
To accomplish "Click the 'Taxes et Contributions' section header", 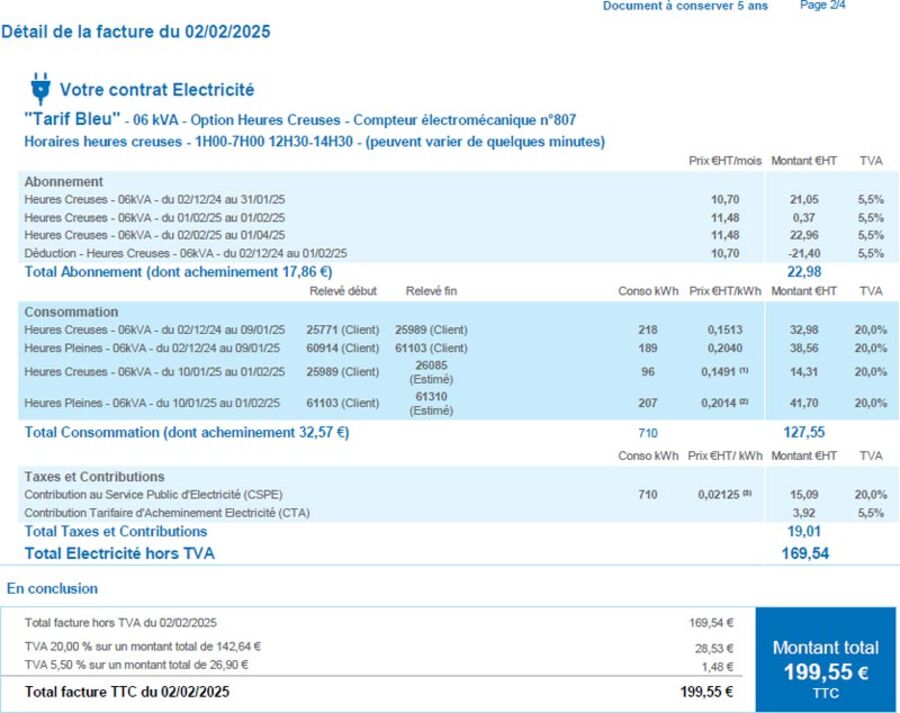I will 94,477.
